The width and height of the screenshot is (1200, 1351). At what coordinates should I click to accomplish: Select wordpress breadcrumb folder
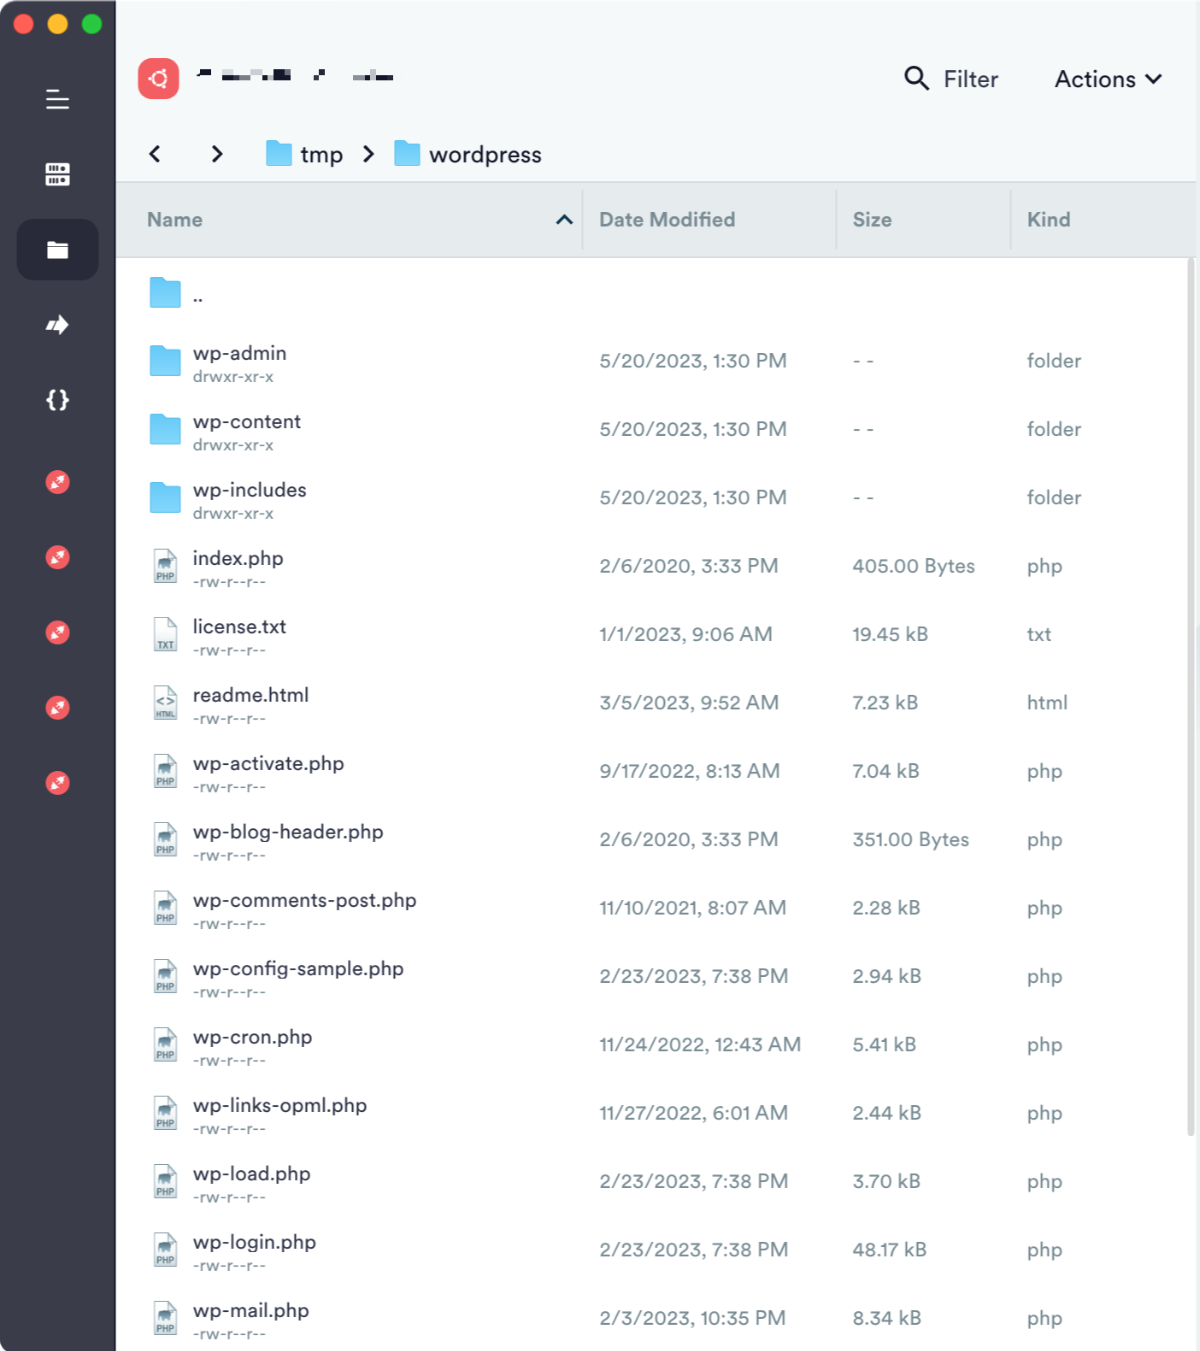[468, 154]
